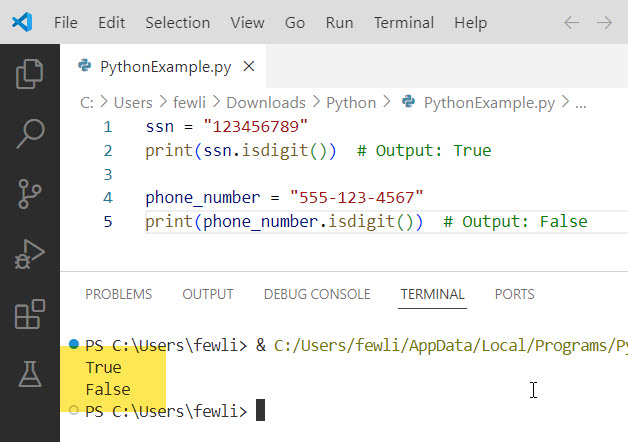The image size is (628, 442).
Task: Select the TERMINAL panel tab
Action: pyautogui.click(x=432, y=294)
